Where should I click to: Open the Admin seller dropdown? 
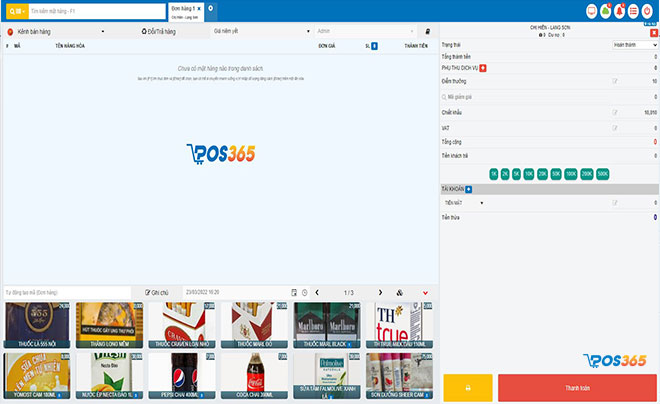(x=365, y=31)
